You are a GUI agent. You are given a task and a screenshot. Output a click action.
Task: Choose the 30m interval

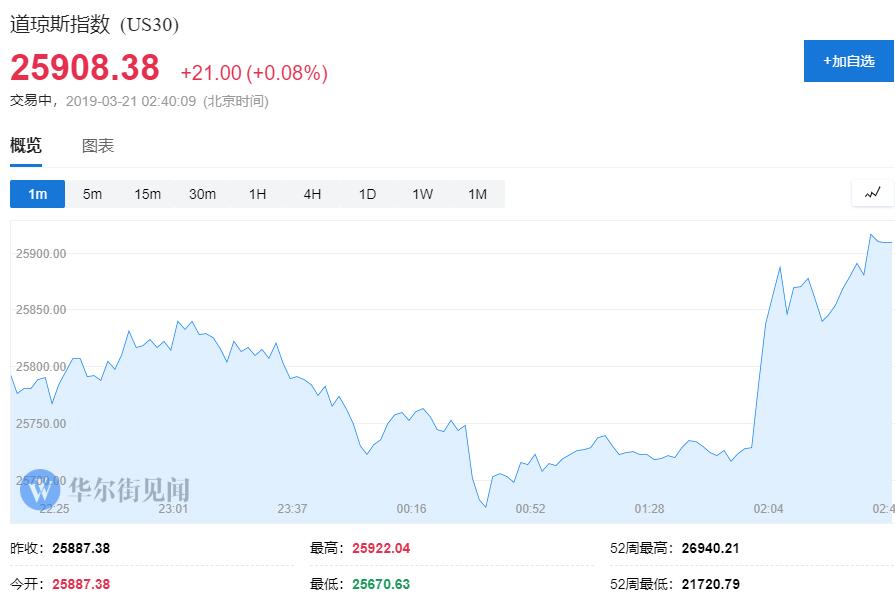[202, 194]
